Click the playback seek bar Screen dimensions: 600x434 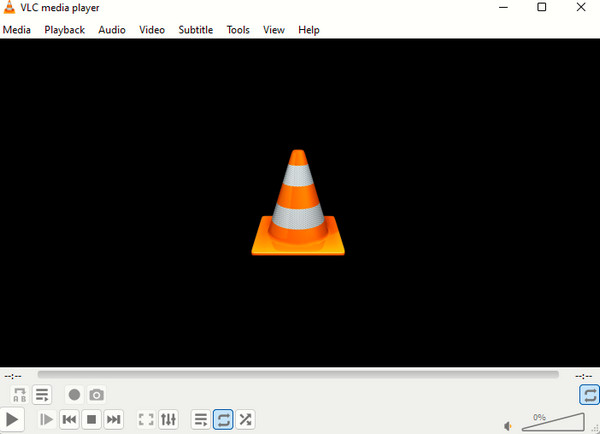298,374
